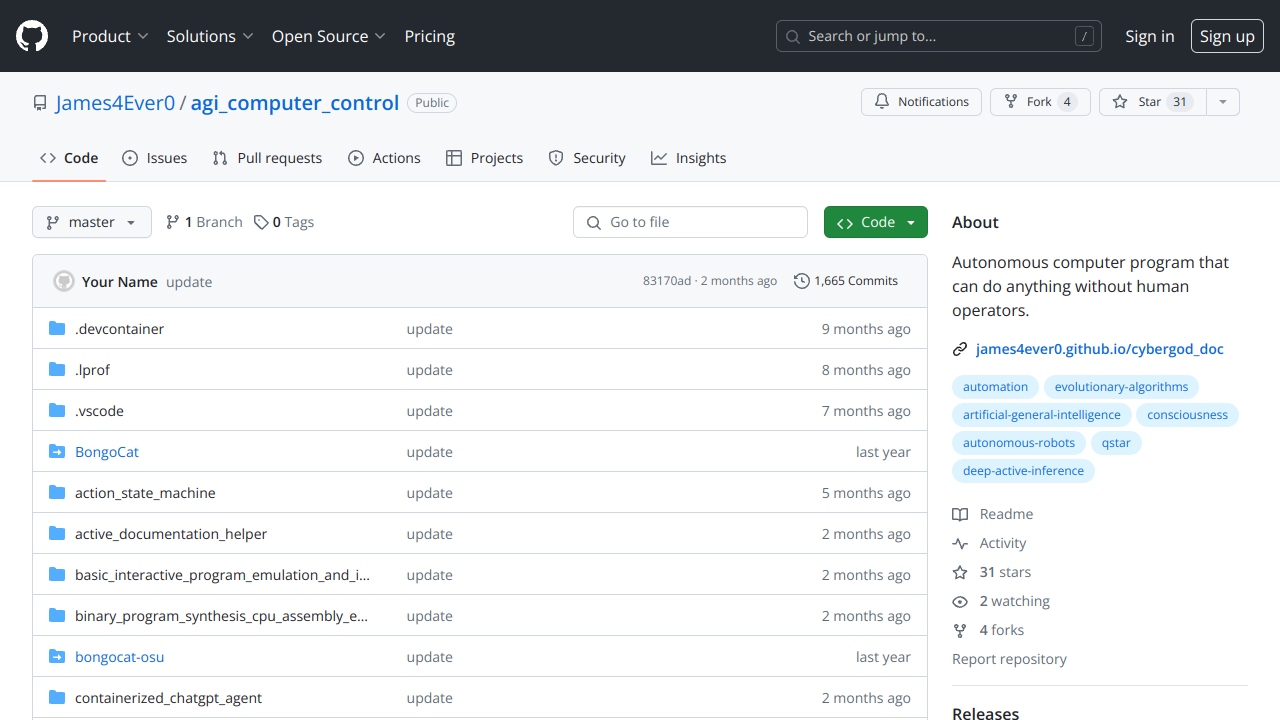Fork the repository with Fork button
Viewport: 1280px width, 720px height.
(x=1038, y=102)
